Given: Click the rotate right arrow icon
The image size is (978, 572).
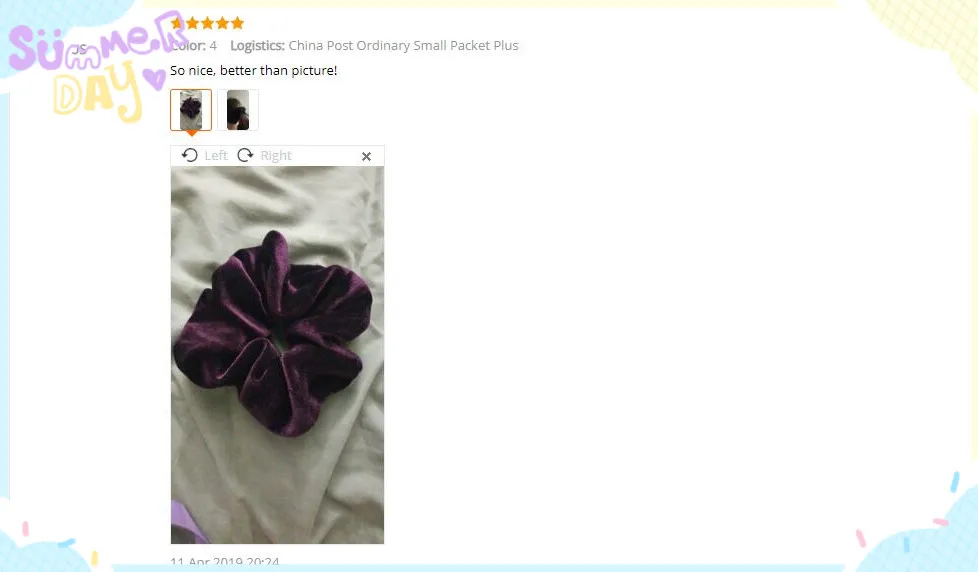Looking at the screenshot, I should click(x=245, y=155).
